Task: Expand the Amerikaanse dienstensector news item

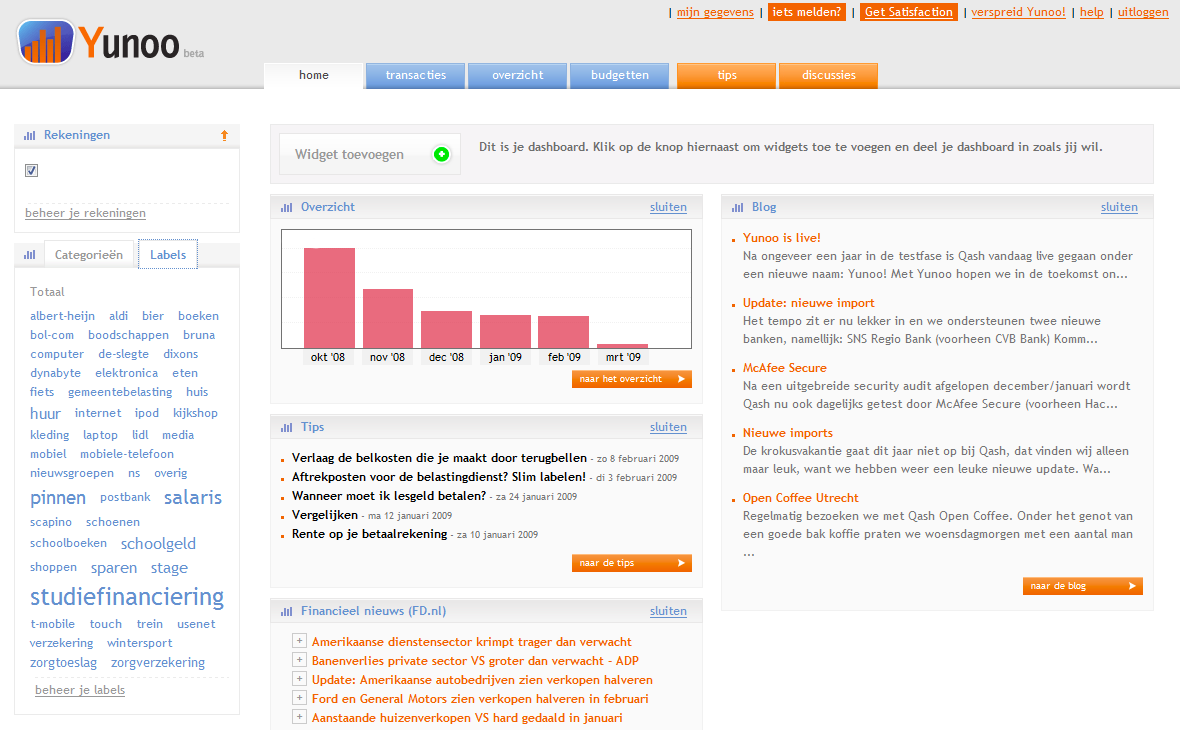Action: [298, 641]
